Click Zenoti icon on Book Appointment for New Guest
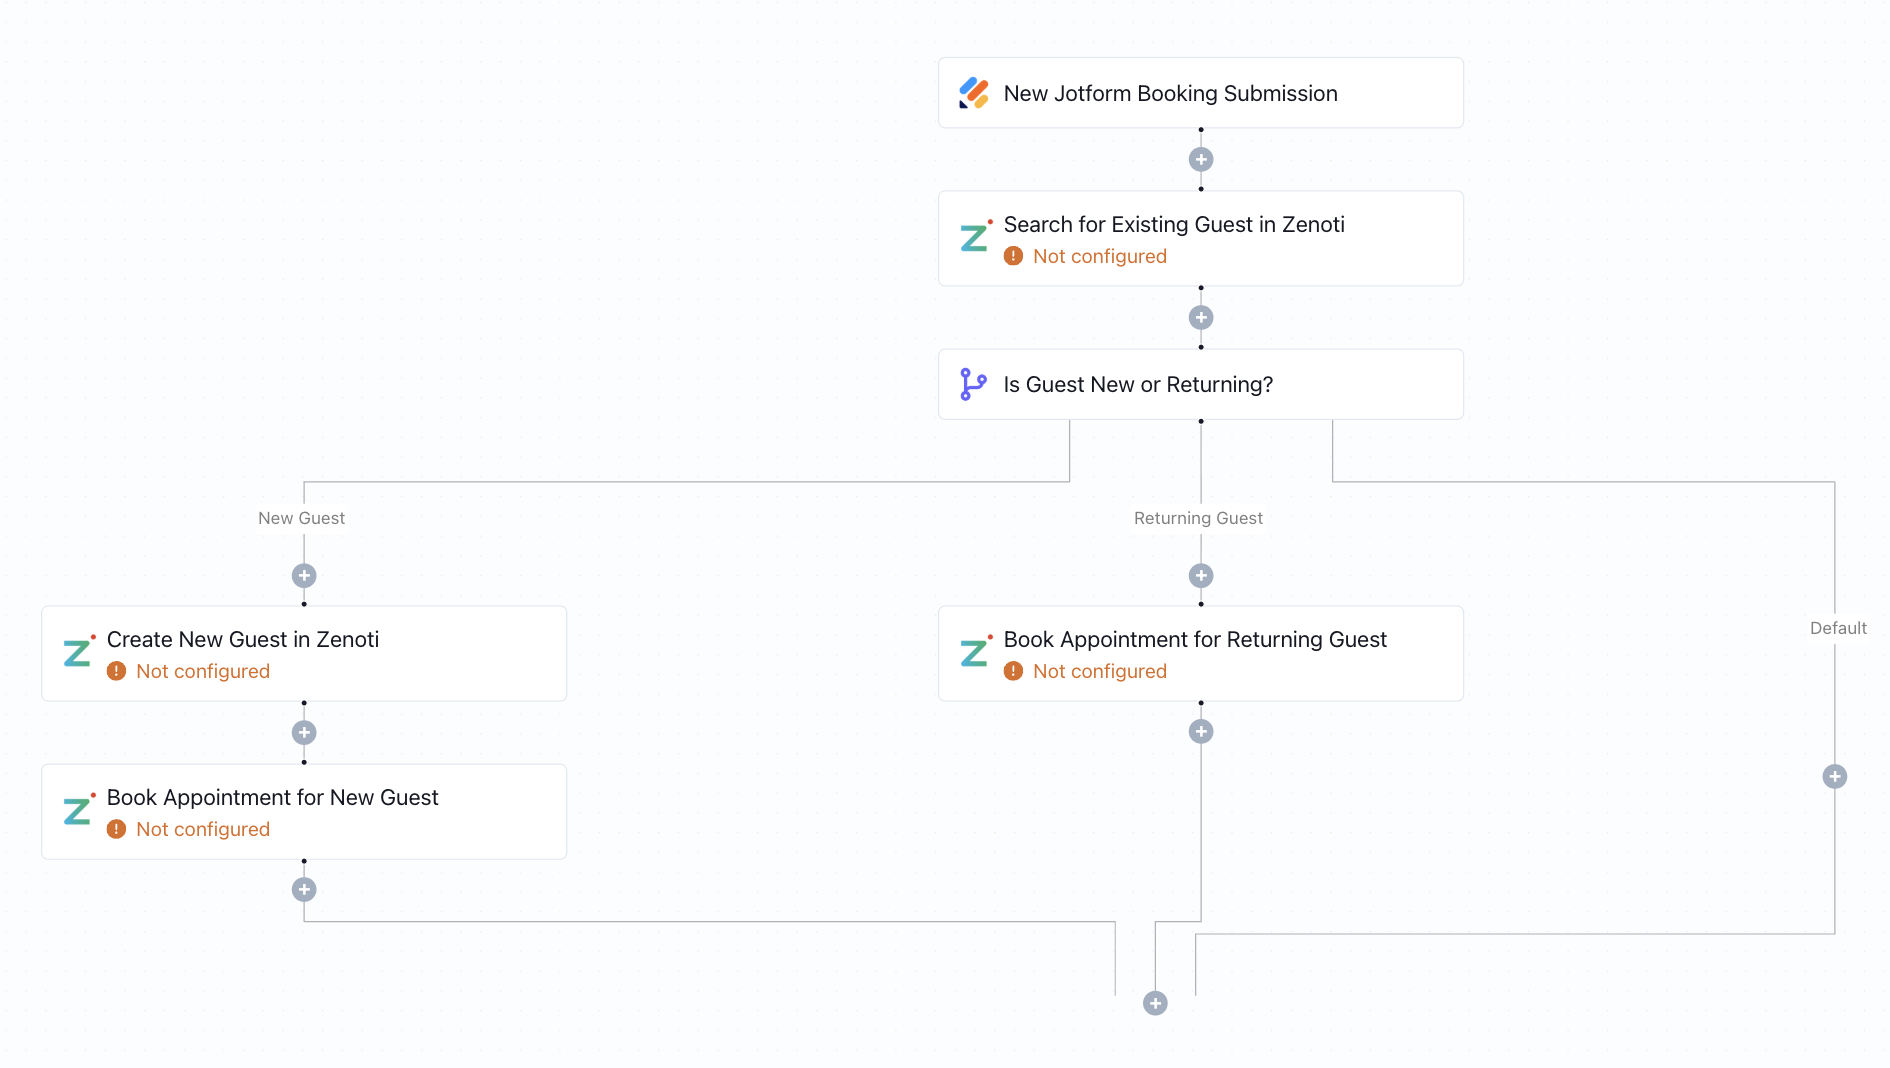This screenshot has width=1890, height=1068. point(78,810)
